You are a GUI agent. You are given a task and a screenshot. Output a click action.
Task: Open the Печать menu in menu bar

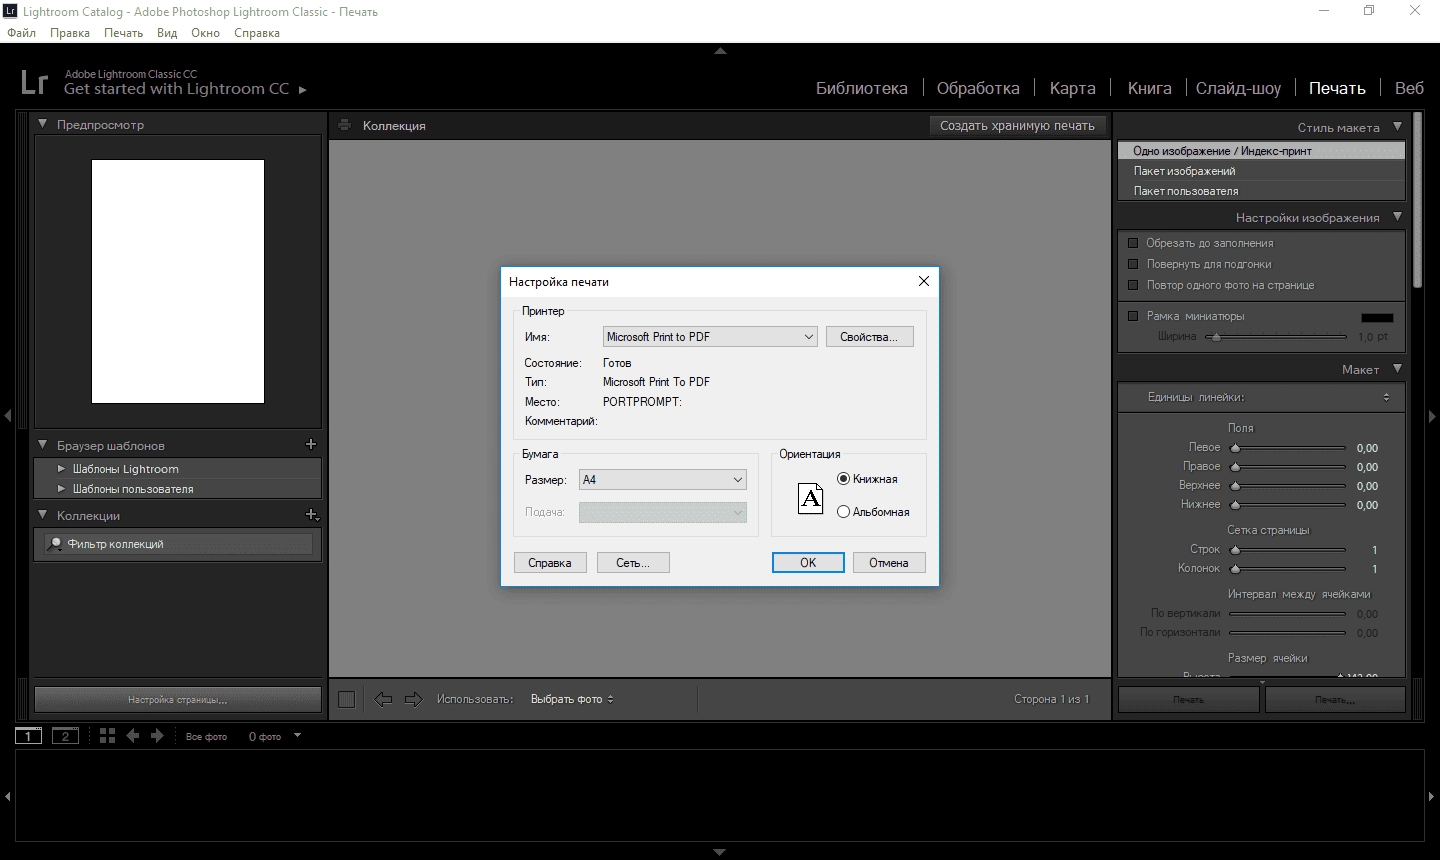point(124,33)
